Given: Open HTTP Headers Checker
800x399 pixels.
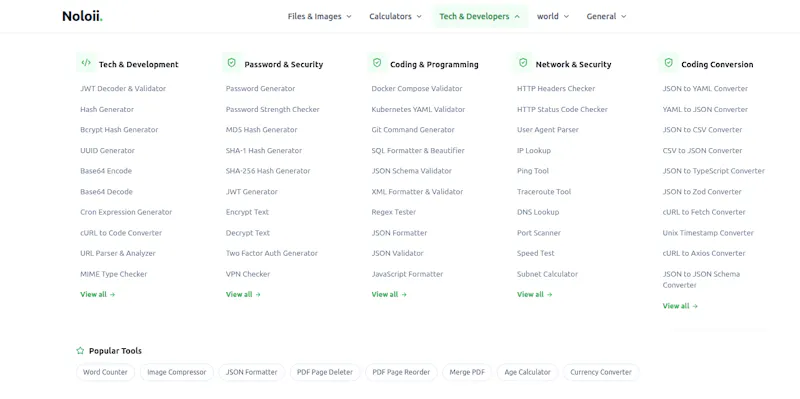Looking at the screenshot, I should [x=556, y=89].
